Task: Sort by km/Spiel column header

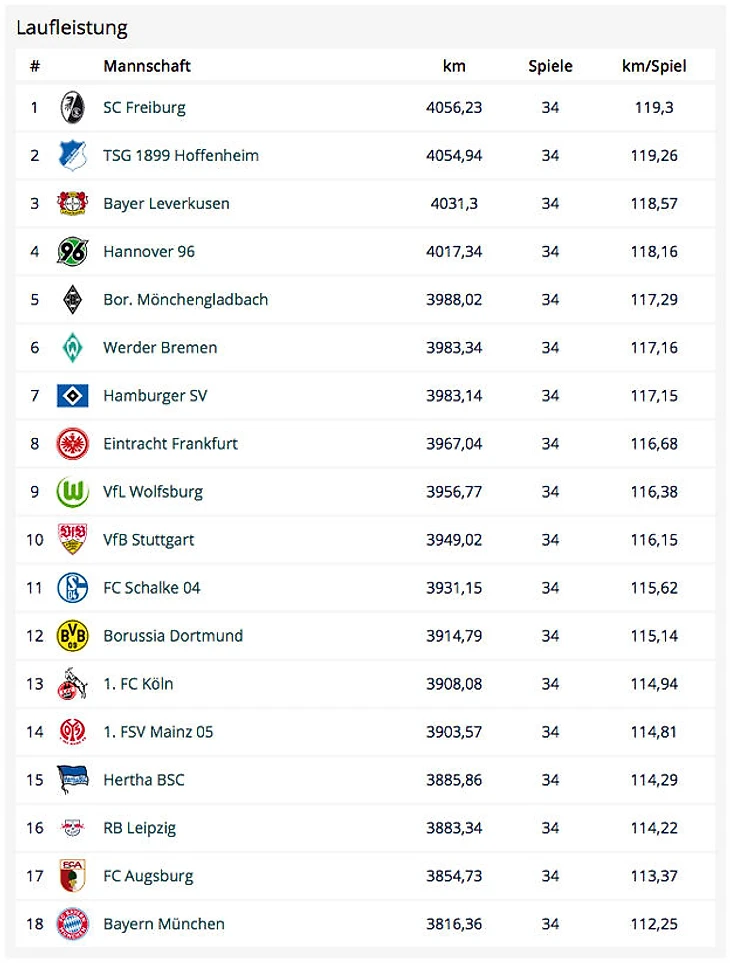Action: [x=654, y=66]
